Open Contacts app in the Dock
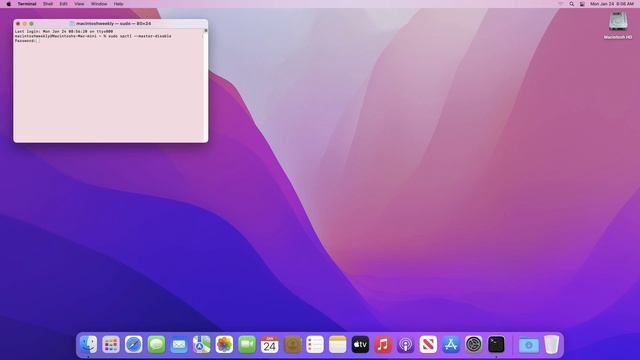 [x=292, y=344]
